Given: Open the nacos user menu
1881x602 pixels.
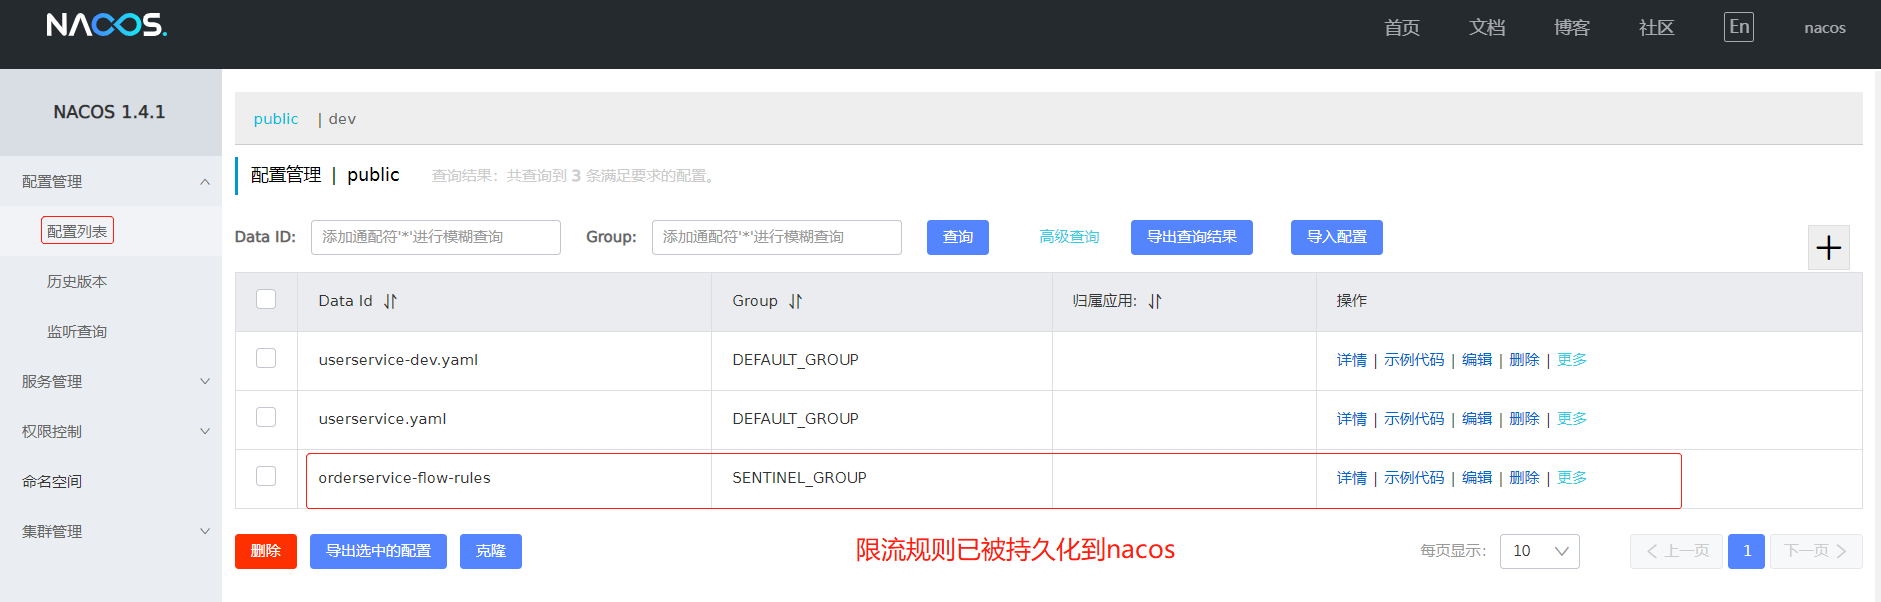Looking at the screenshot, I should pos(1825,28).
